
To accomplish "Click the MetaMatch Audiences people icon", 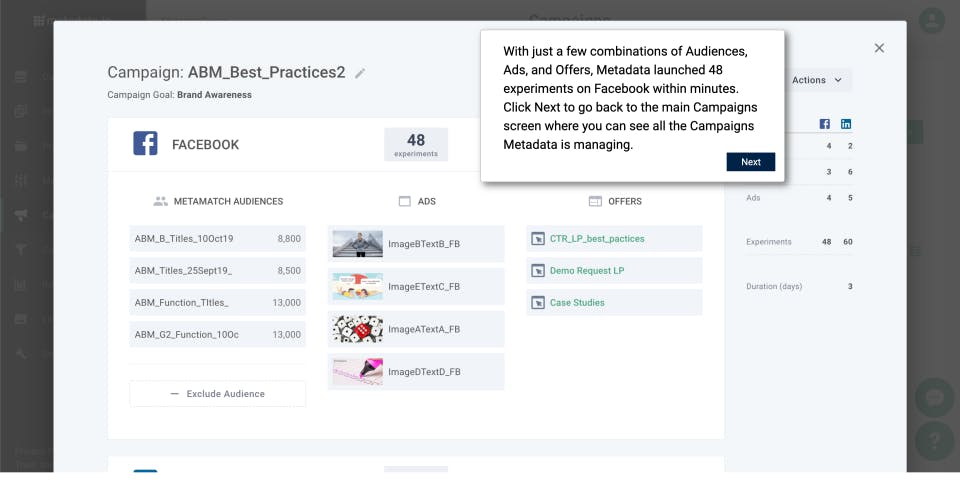I will [160, 201].
